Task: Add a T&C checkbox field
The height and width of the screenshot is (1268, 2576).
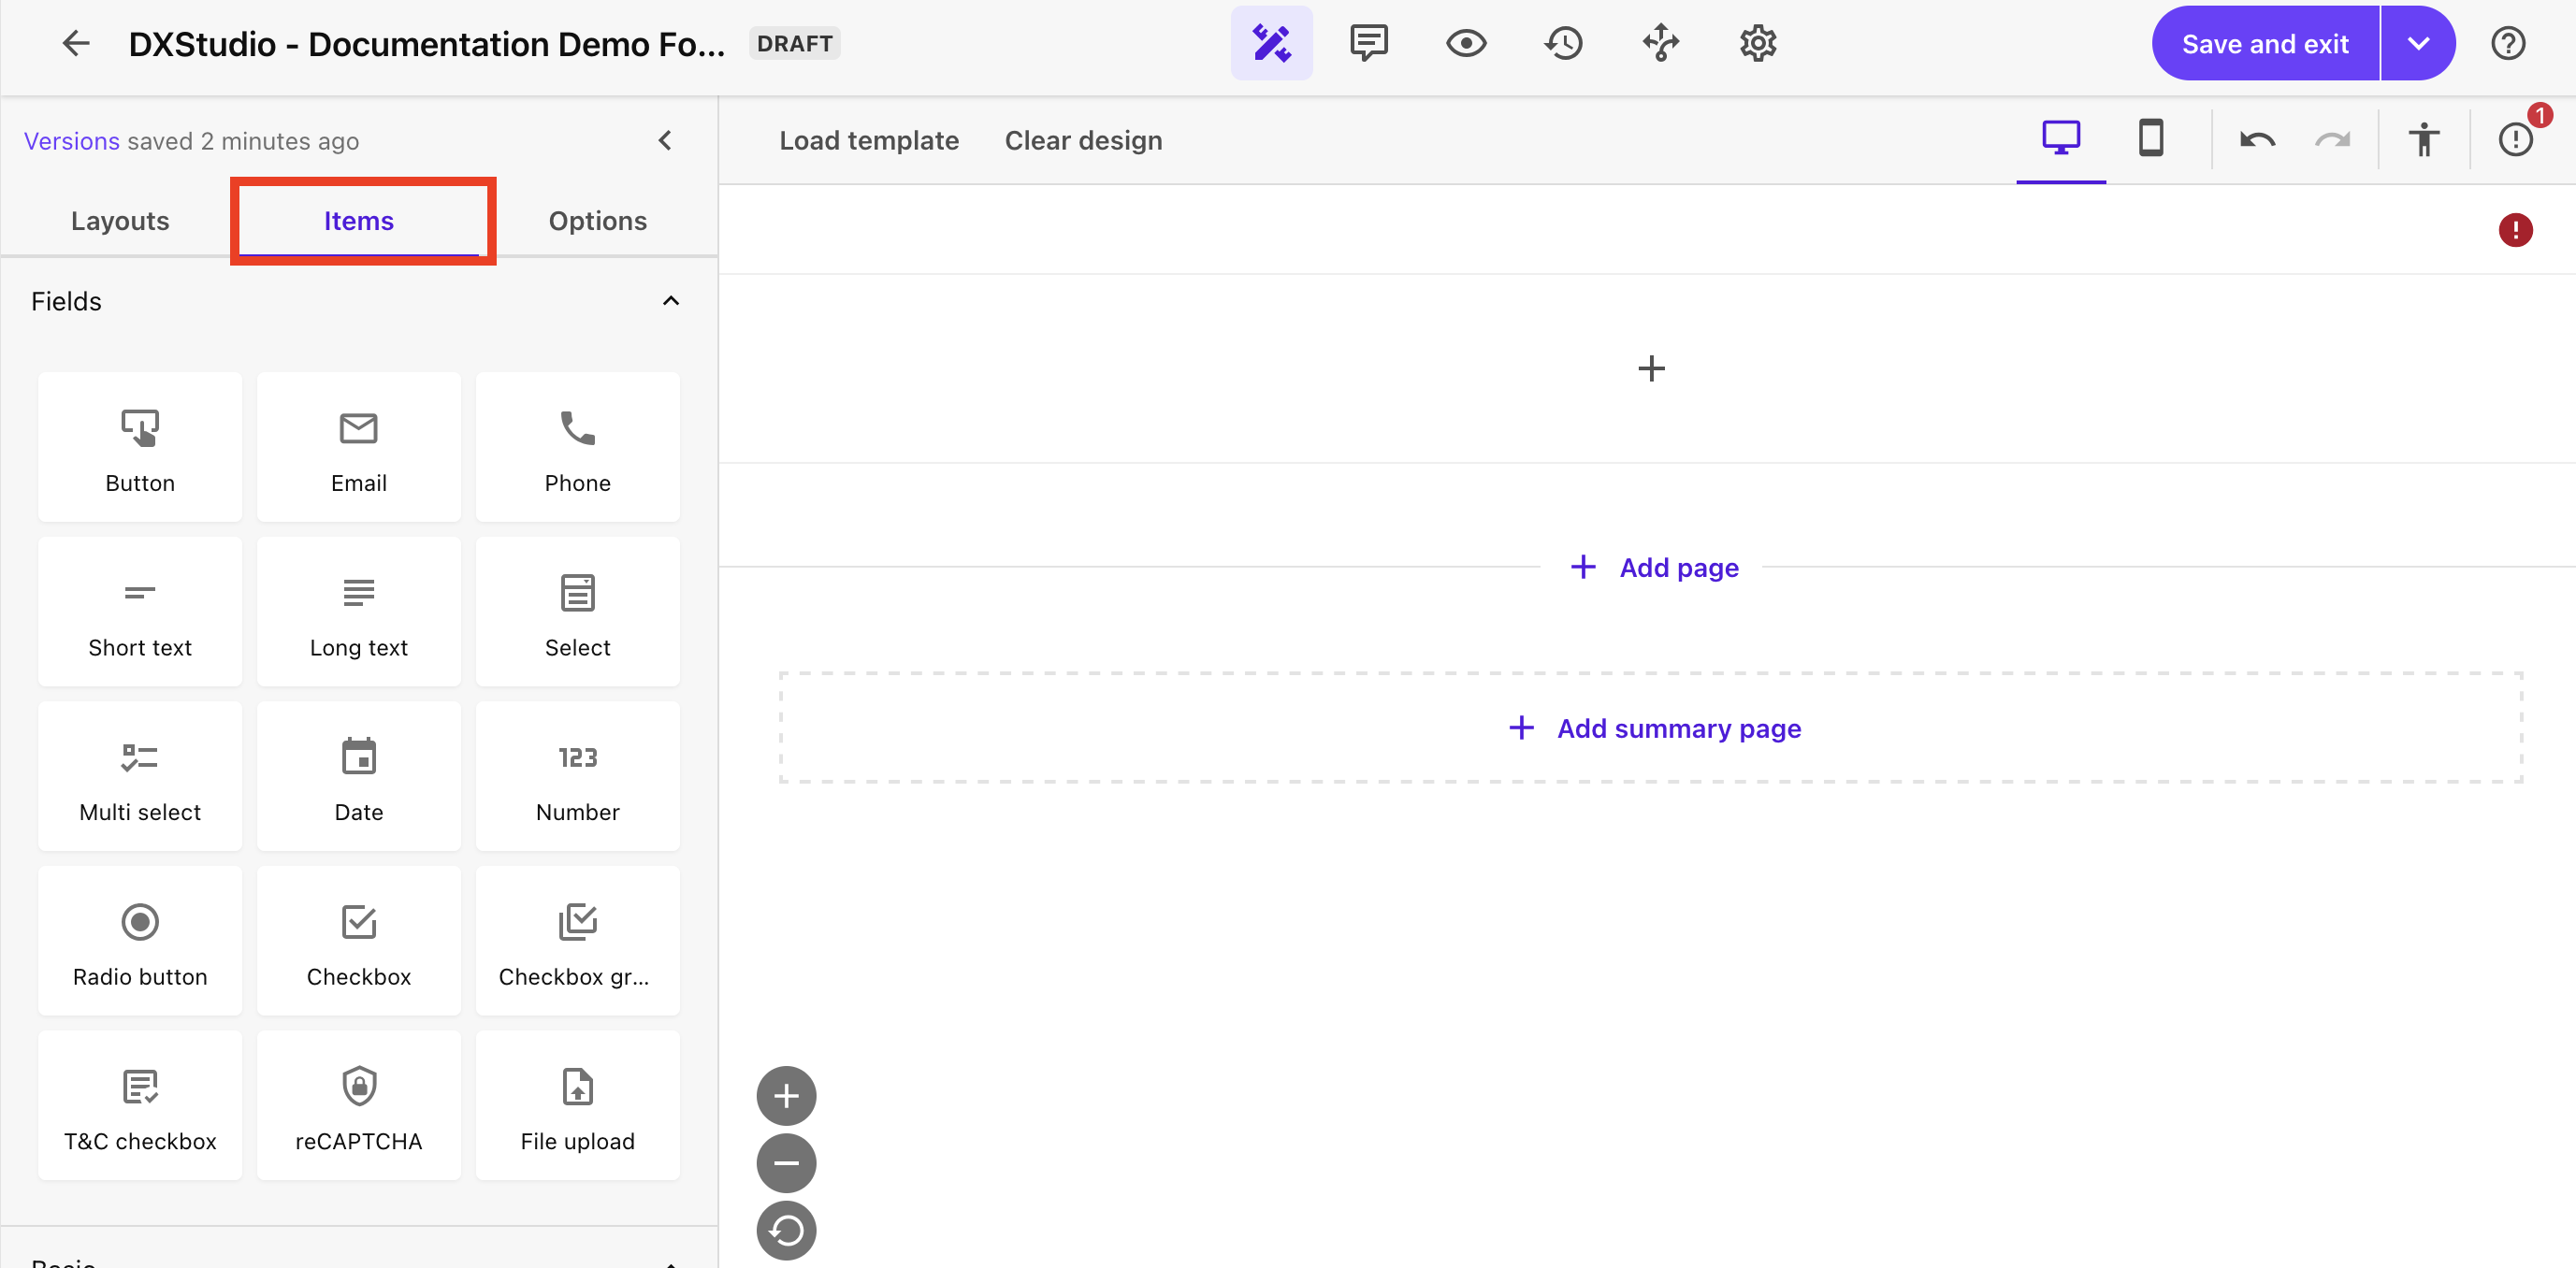Action: 139,1104
